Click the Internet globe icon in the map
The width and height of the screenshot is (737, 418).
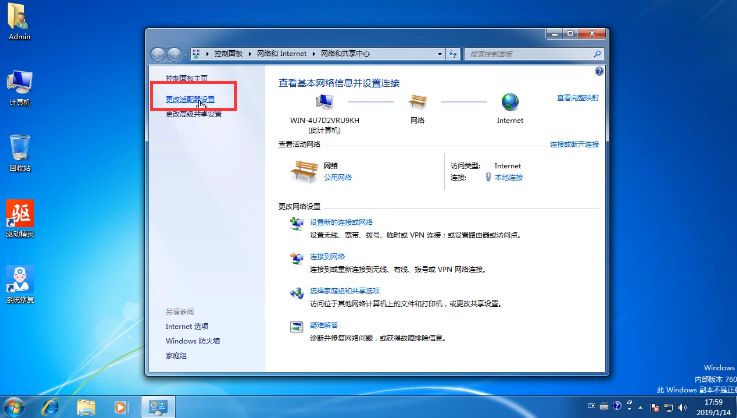point(510,102)
